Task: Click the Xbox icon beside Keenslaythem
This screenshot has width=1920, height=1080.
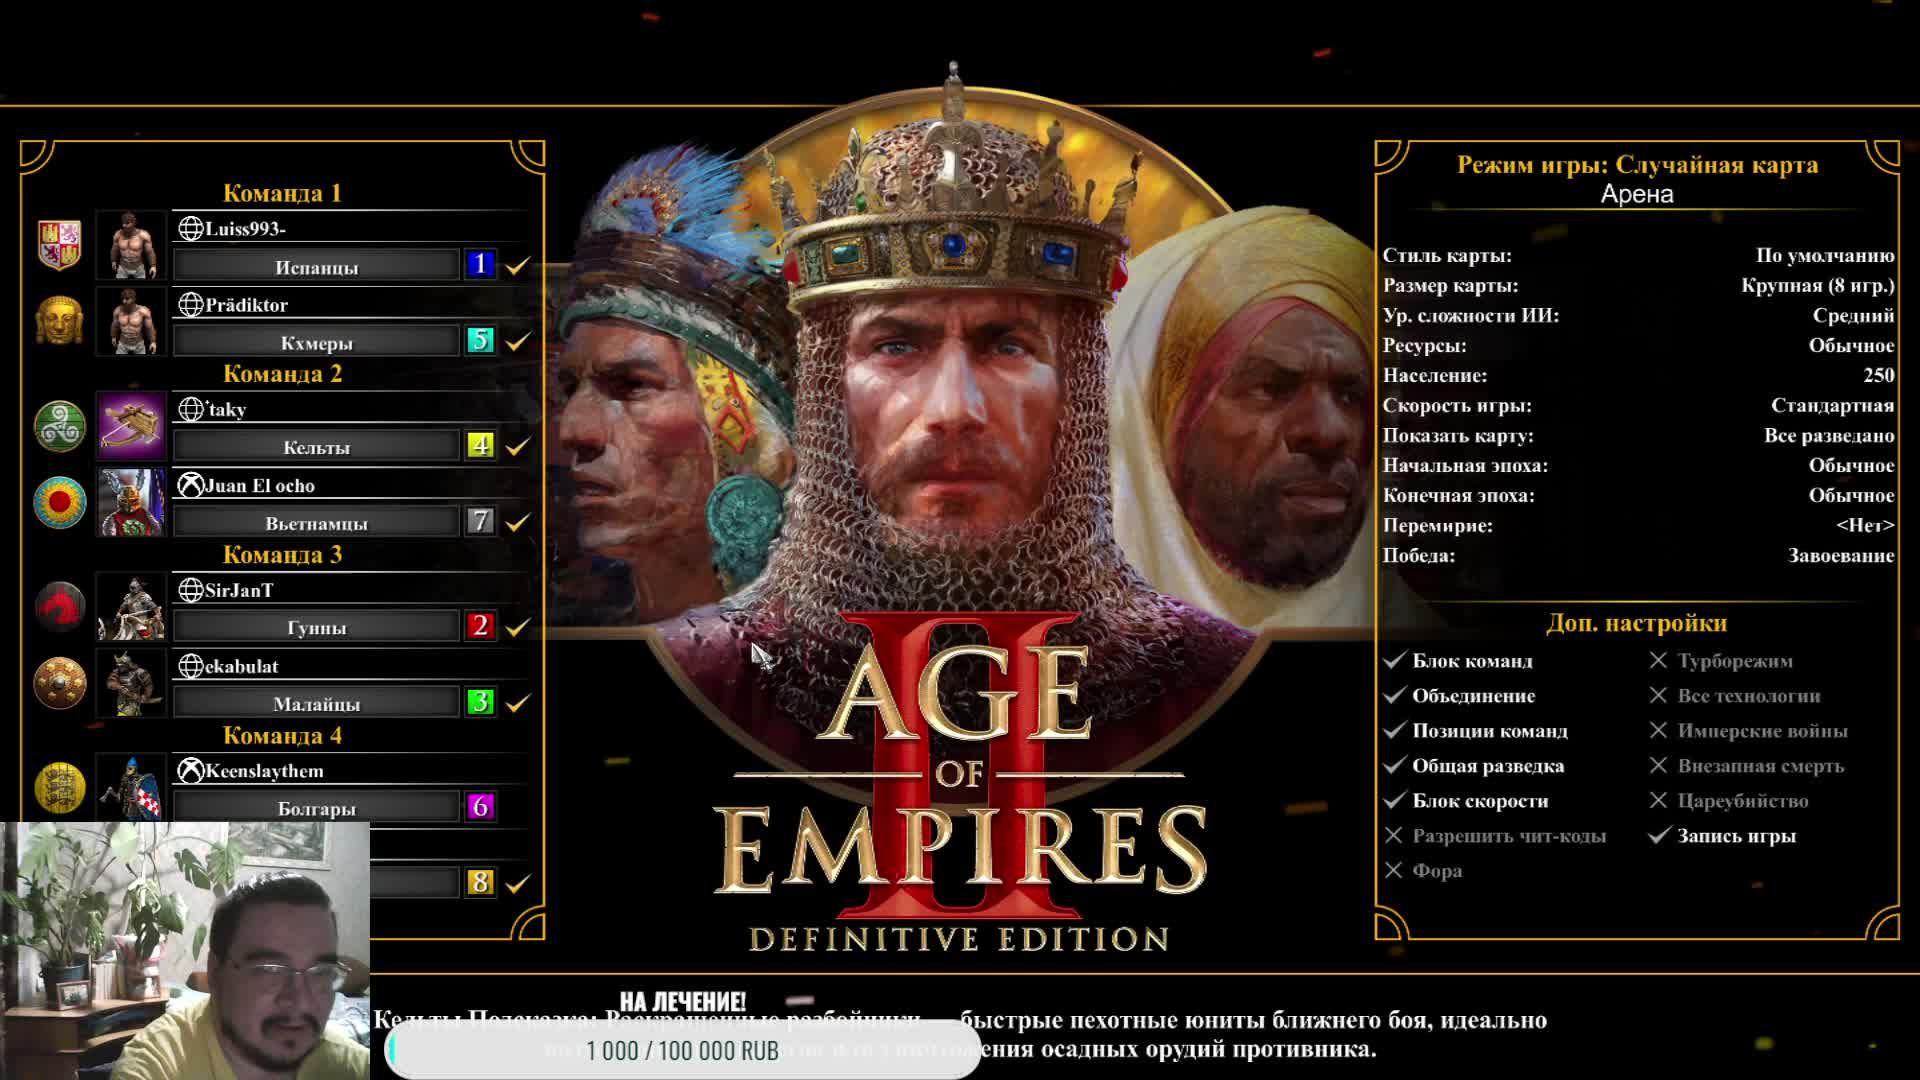Action: 190,771
